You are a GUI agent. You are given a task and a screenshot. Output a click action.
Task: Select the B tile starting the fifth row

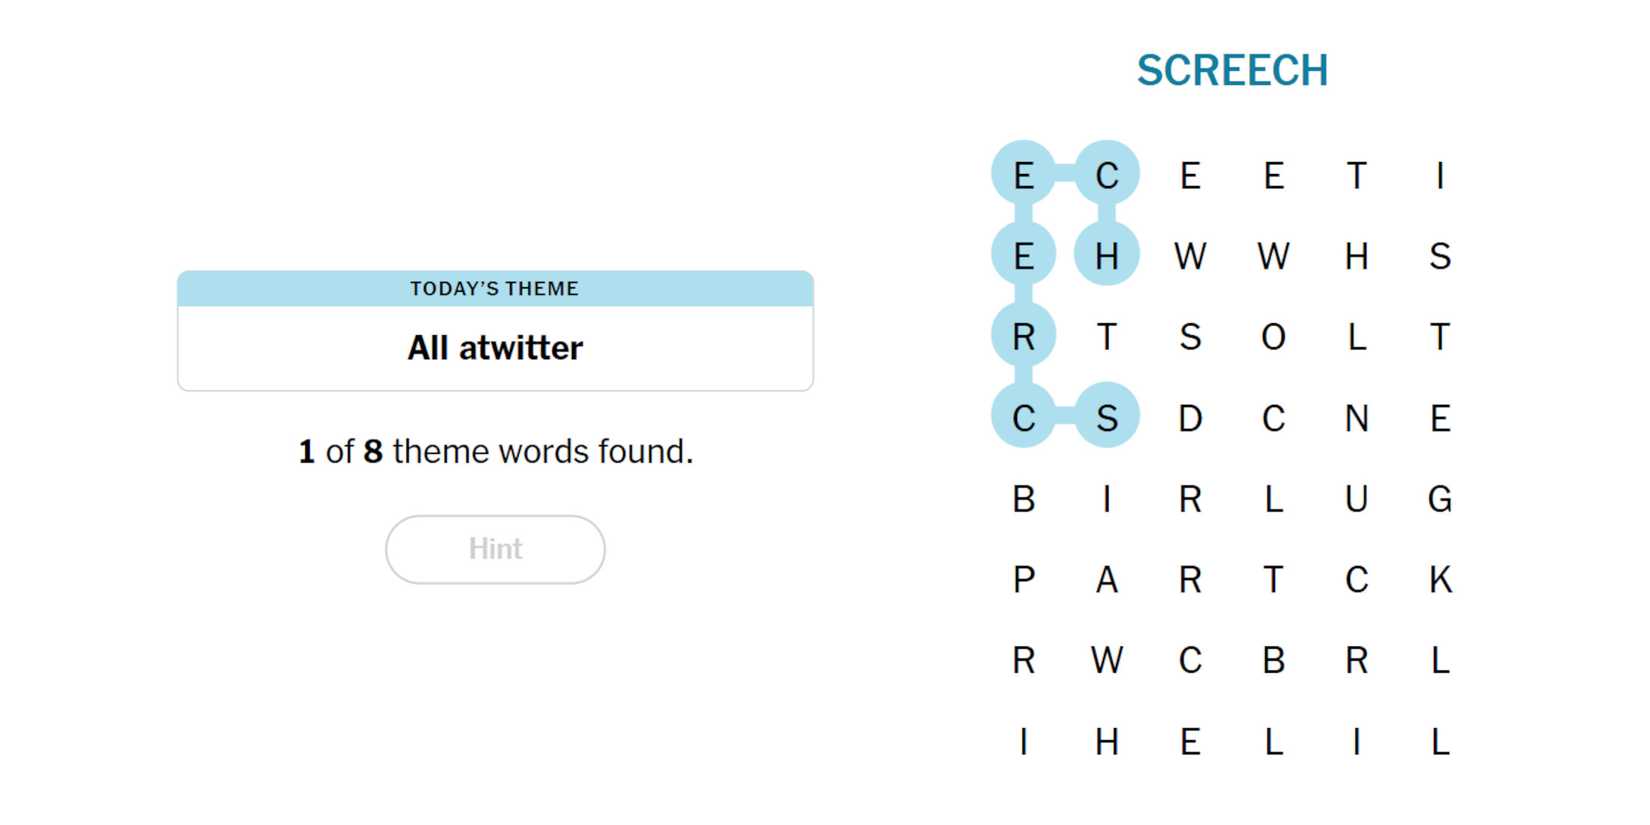(1023, 499)
